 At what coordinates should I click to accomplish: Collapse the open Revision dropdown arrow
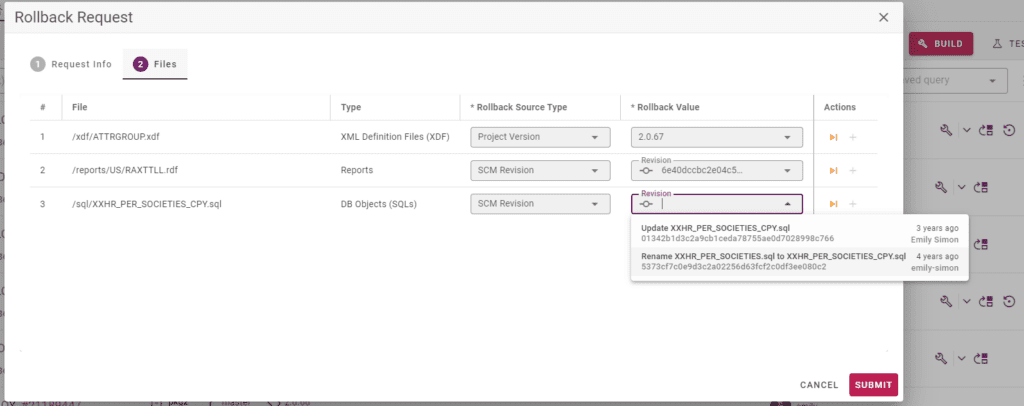click(x=788, y=204)
